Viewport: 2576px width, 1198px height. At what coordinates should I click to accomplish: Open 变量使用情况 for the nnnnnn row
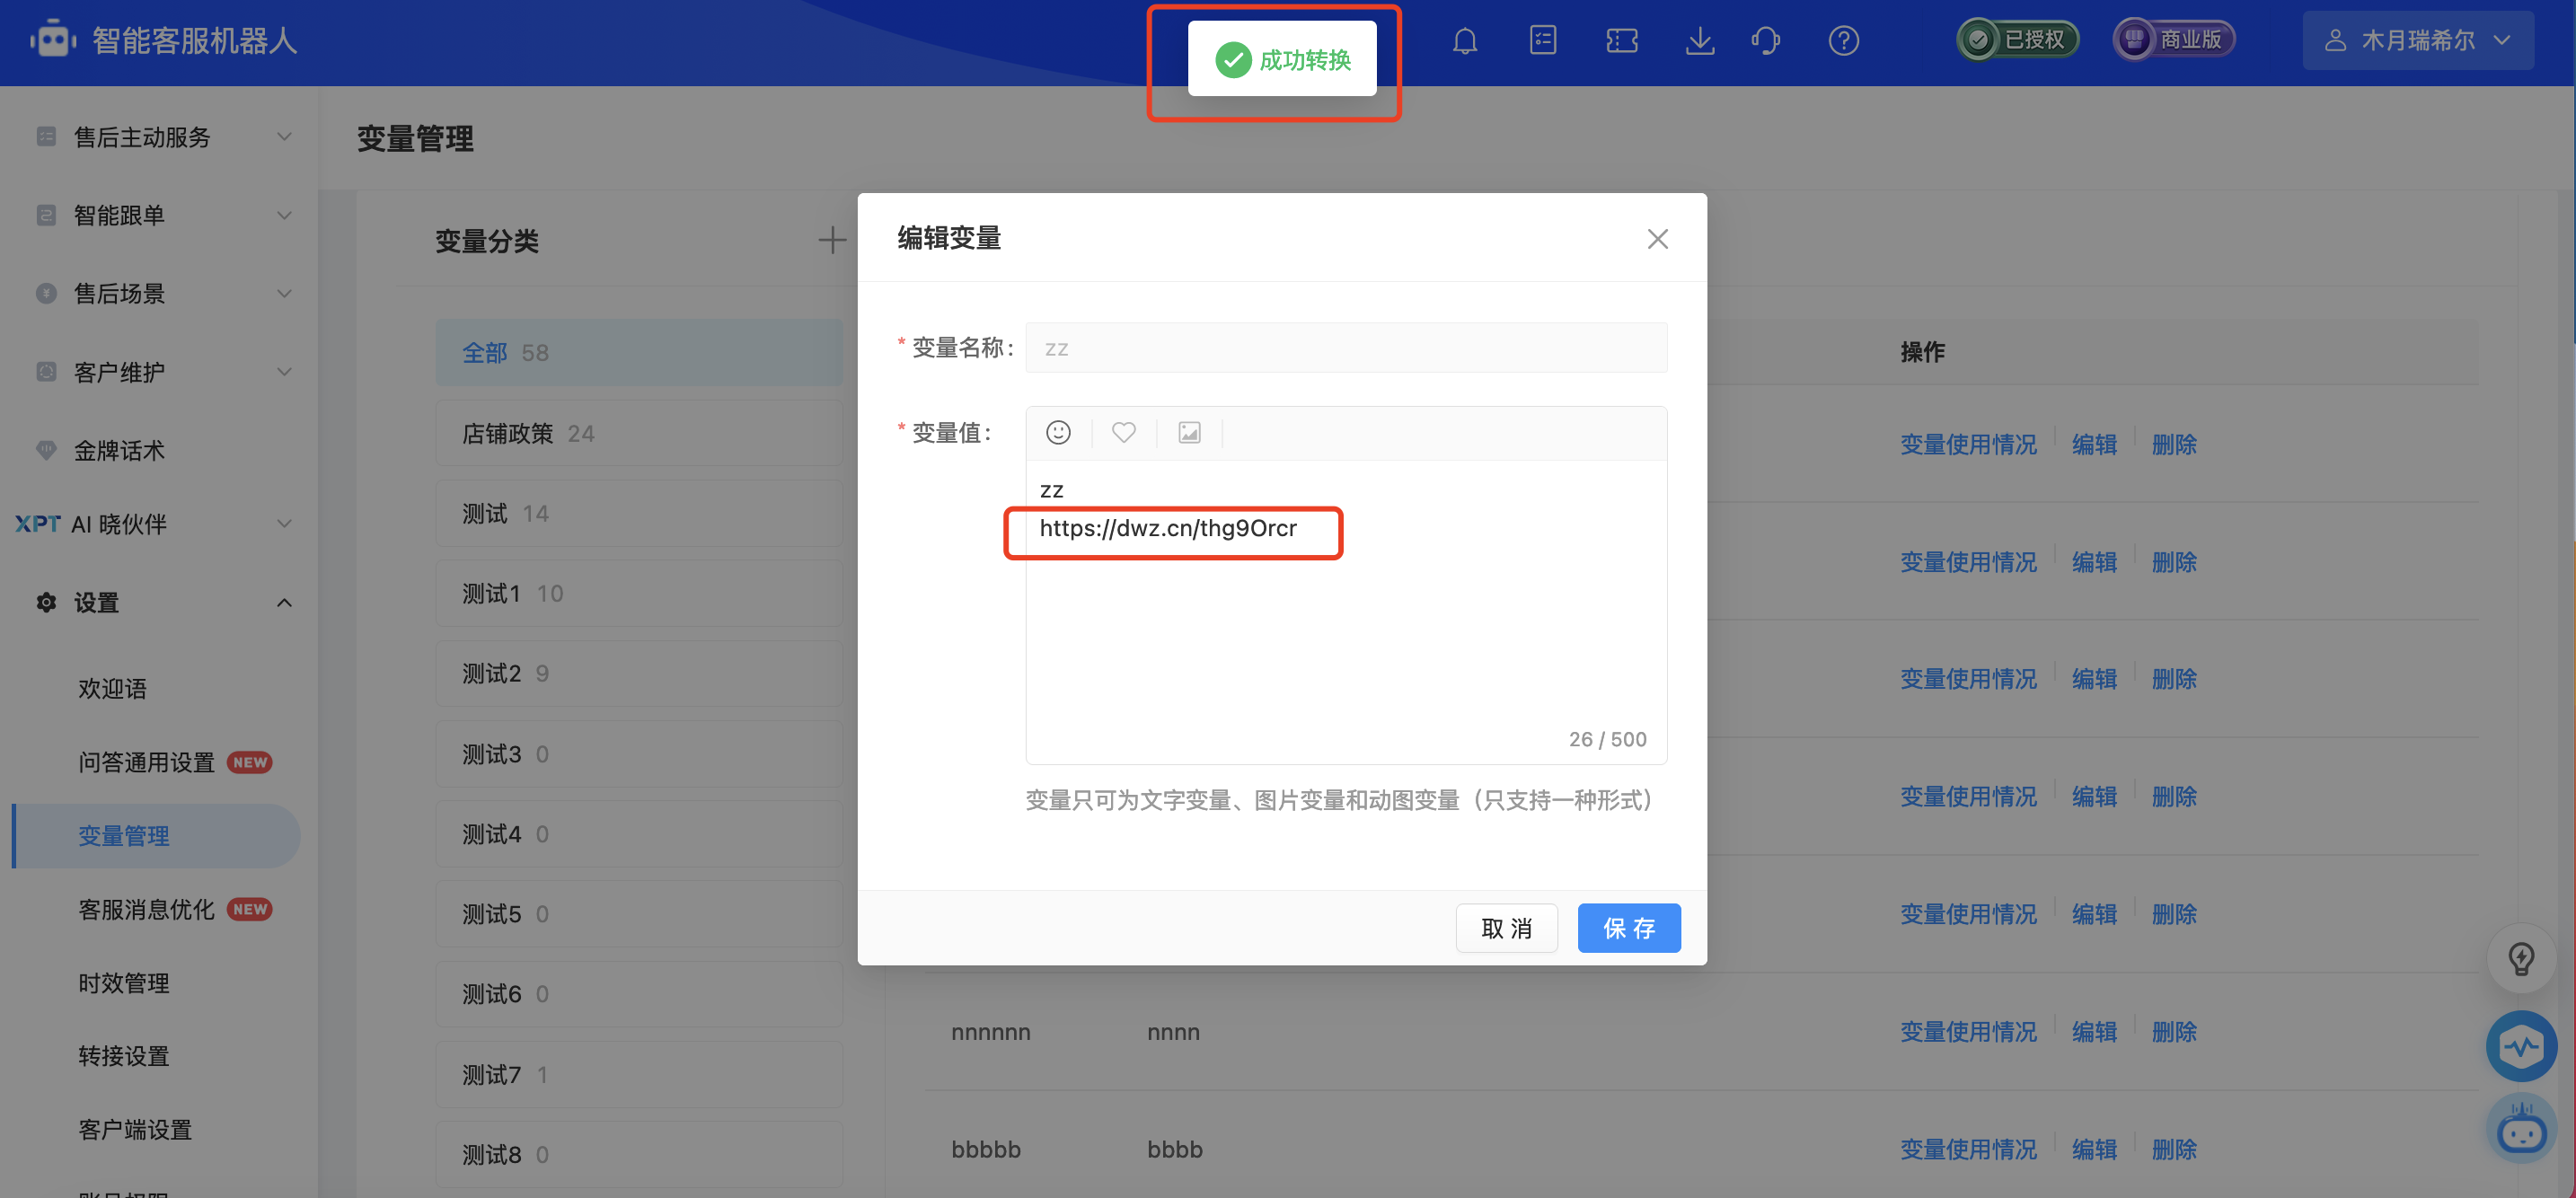tap(1967, 1032)
